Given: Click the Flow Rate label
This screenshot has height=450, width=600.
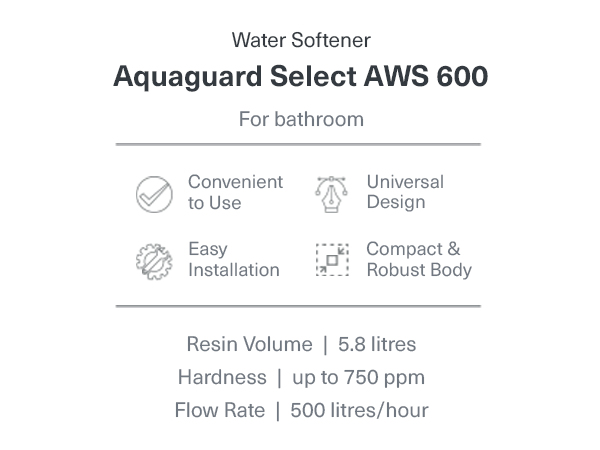Looking at the screenshot, I should (220, 410).
